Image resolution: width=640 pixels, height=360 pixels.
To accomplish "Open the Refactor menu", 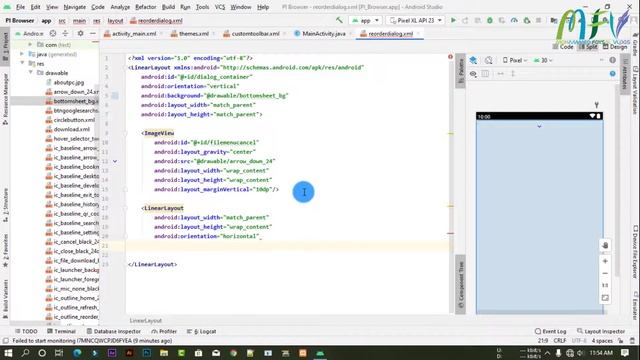I will (146, 7).
